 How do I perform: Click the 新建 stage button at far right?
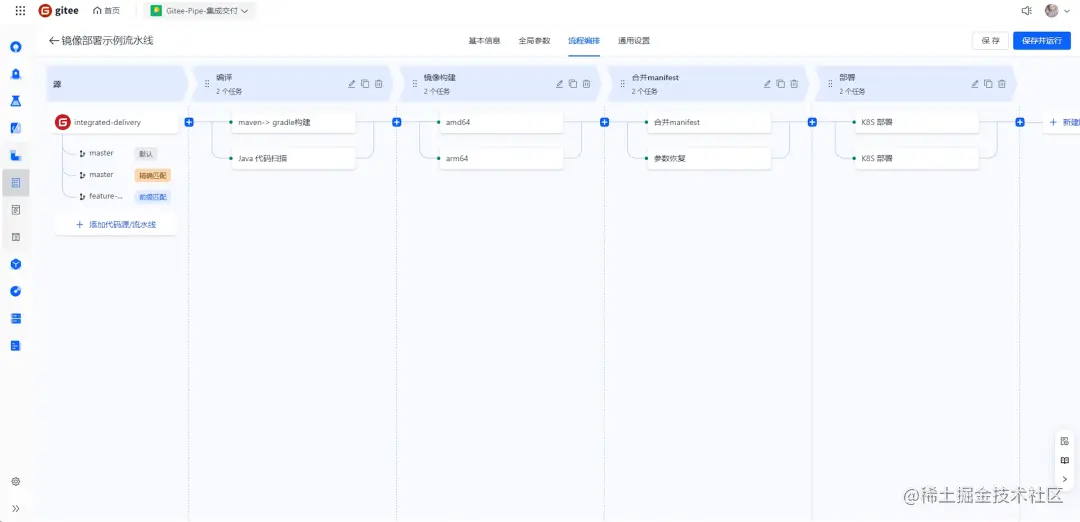(x=1061, y=122)
